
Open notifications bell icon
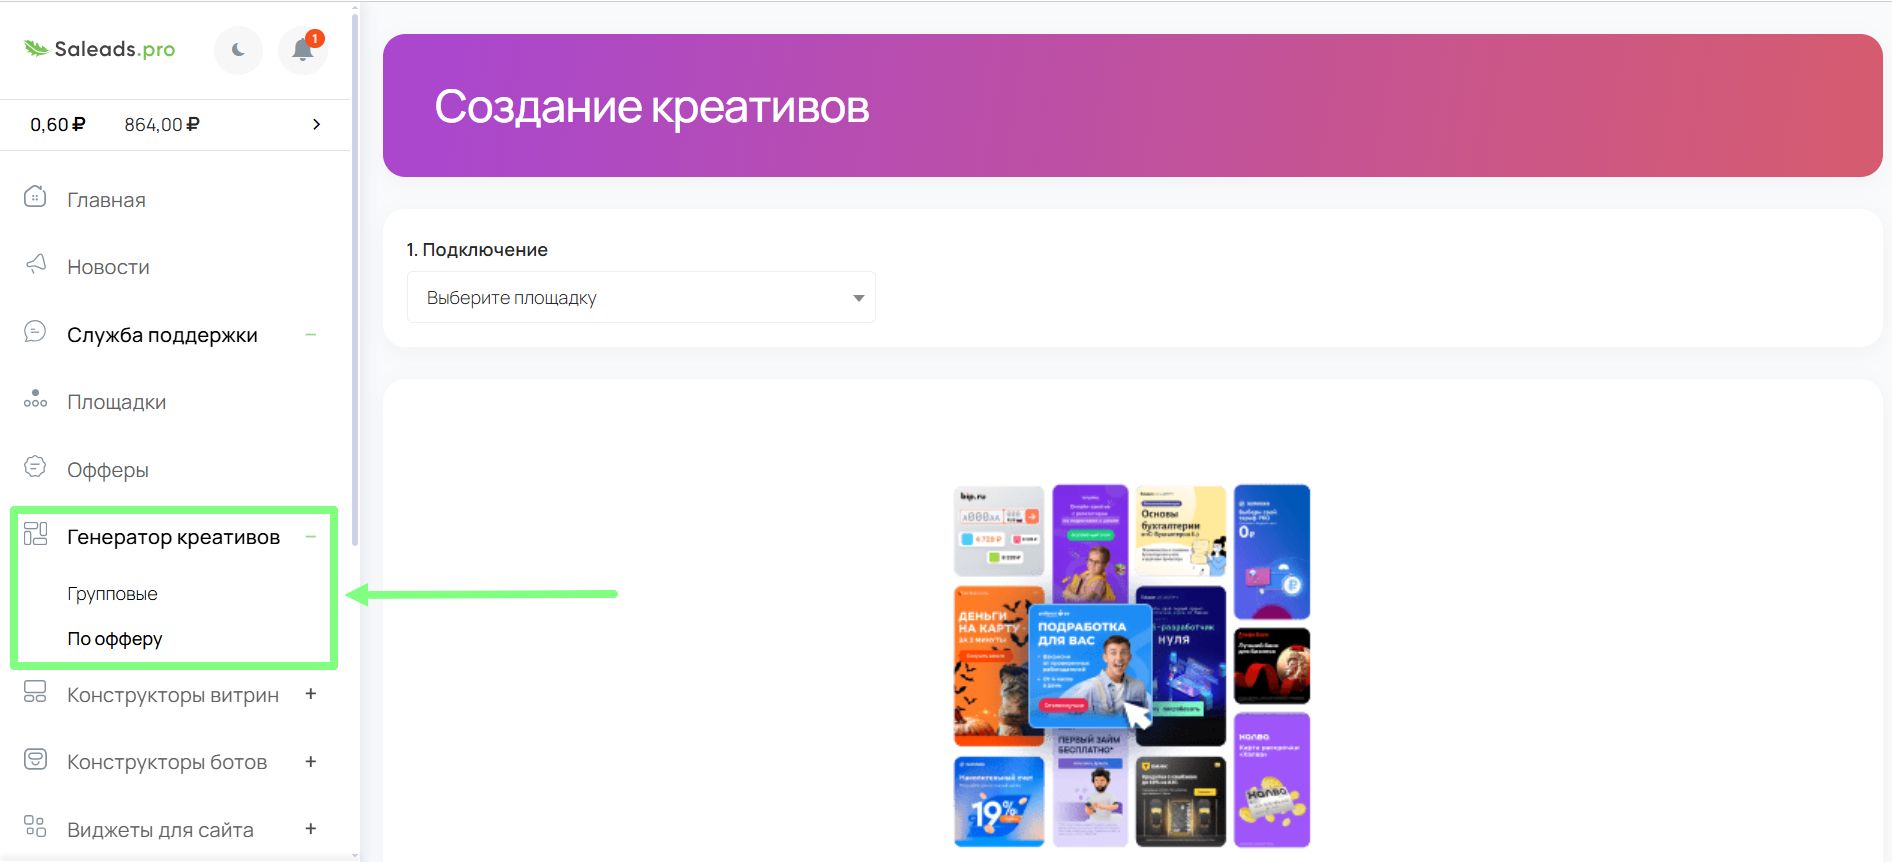pos(302,50)
